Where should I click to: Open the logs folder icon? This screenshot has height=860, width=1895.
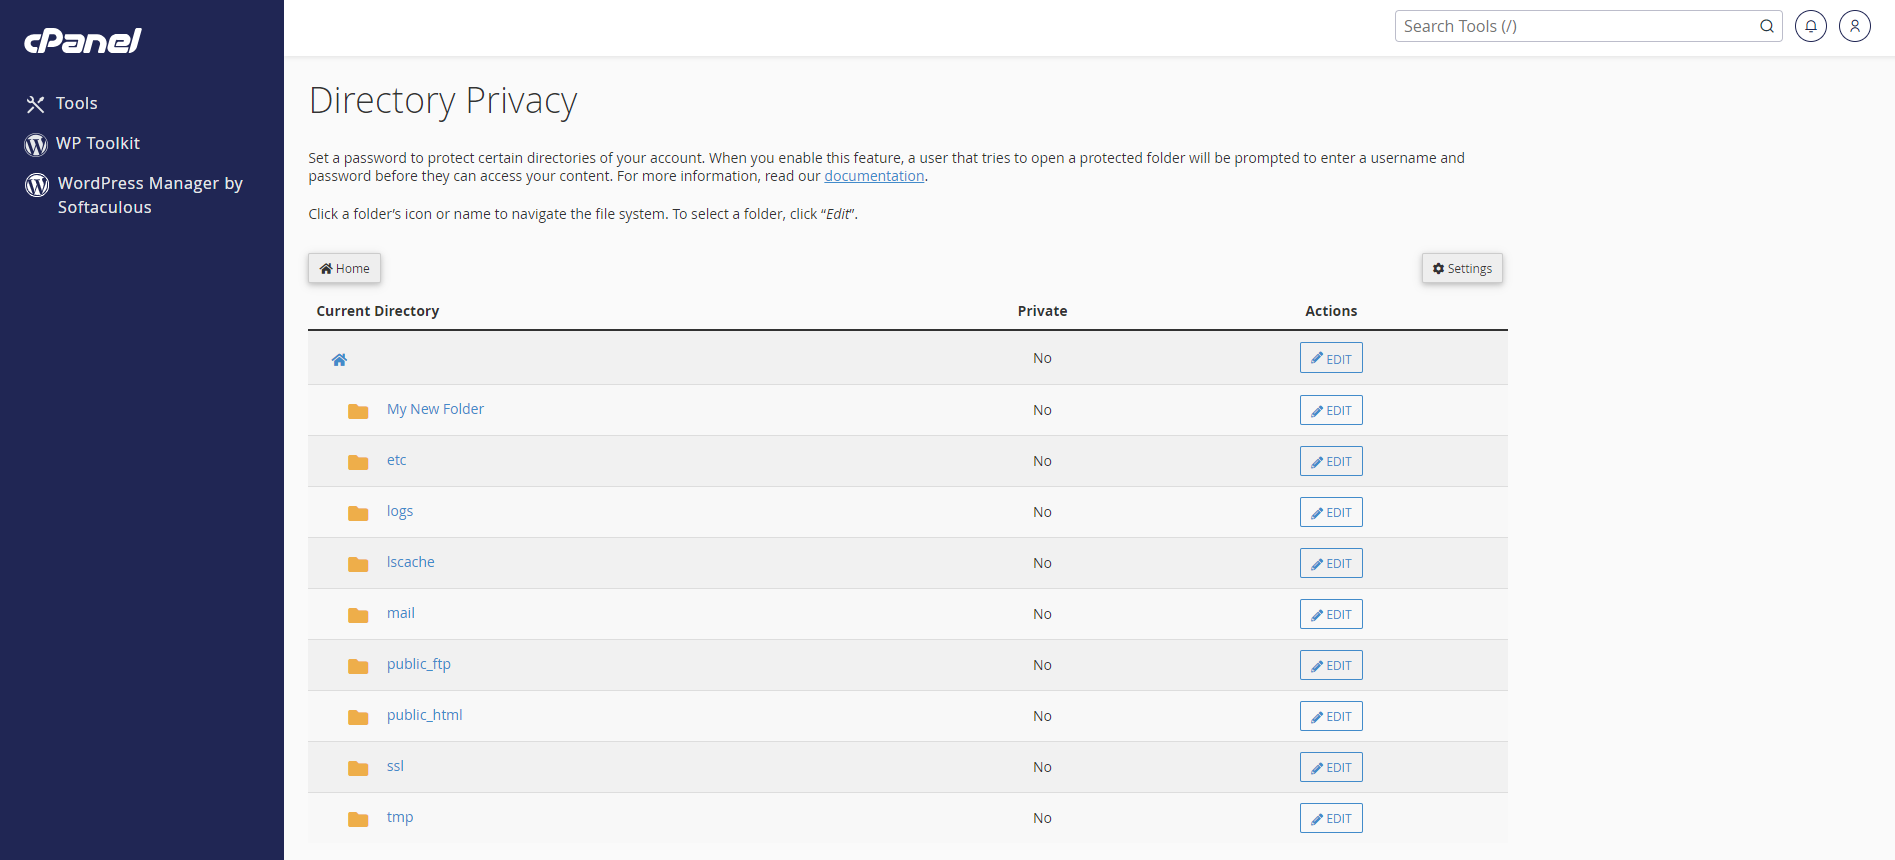point(358,513)
